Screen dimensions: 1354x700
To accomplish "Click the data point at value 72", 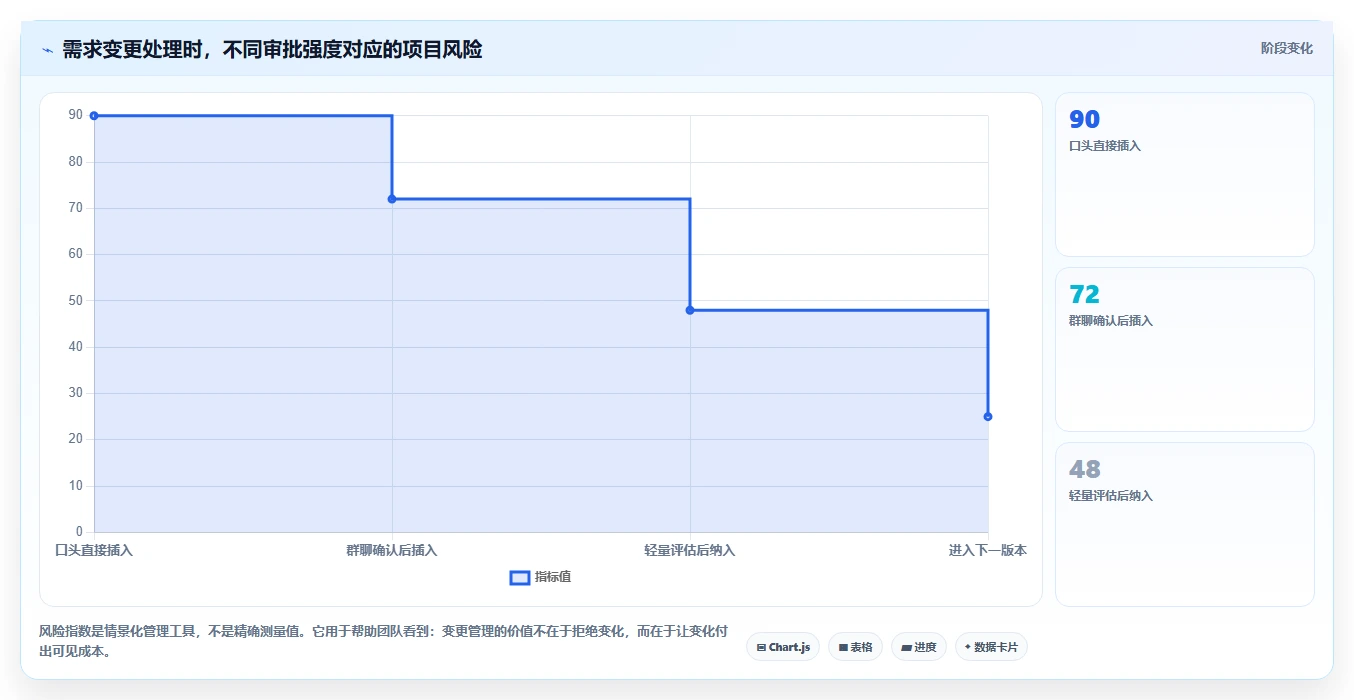I will [x=392, y=199].
